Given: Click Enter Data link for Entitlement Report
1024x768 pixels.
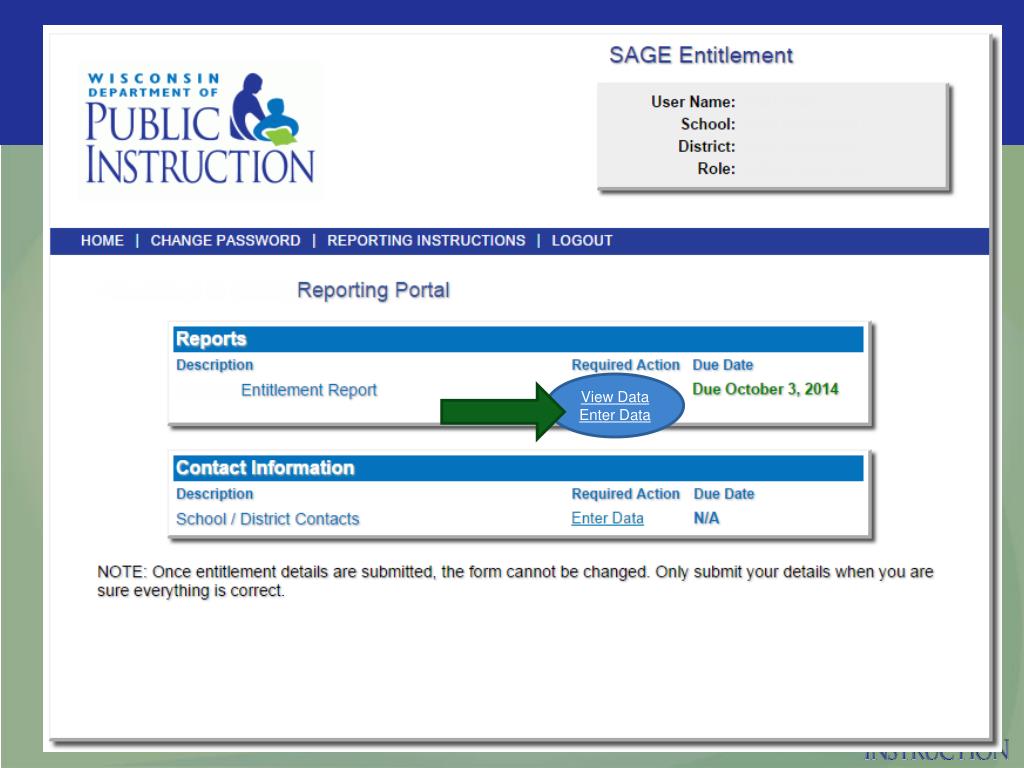Looking at the screenshot, I should pyautogui.click(x=615, y=415).
